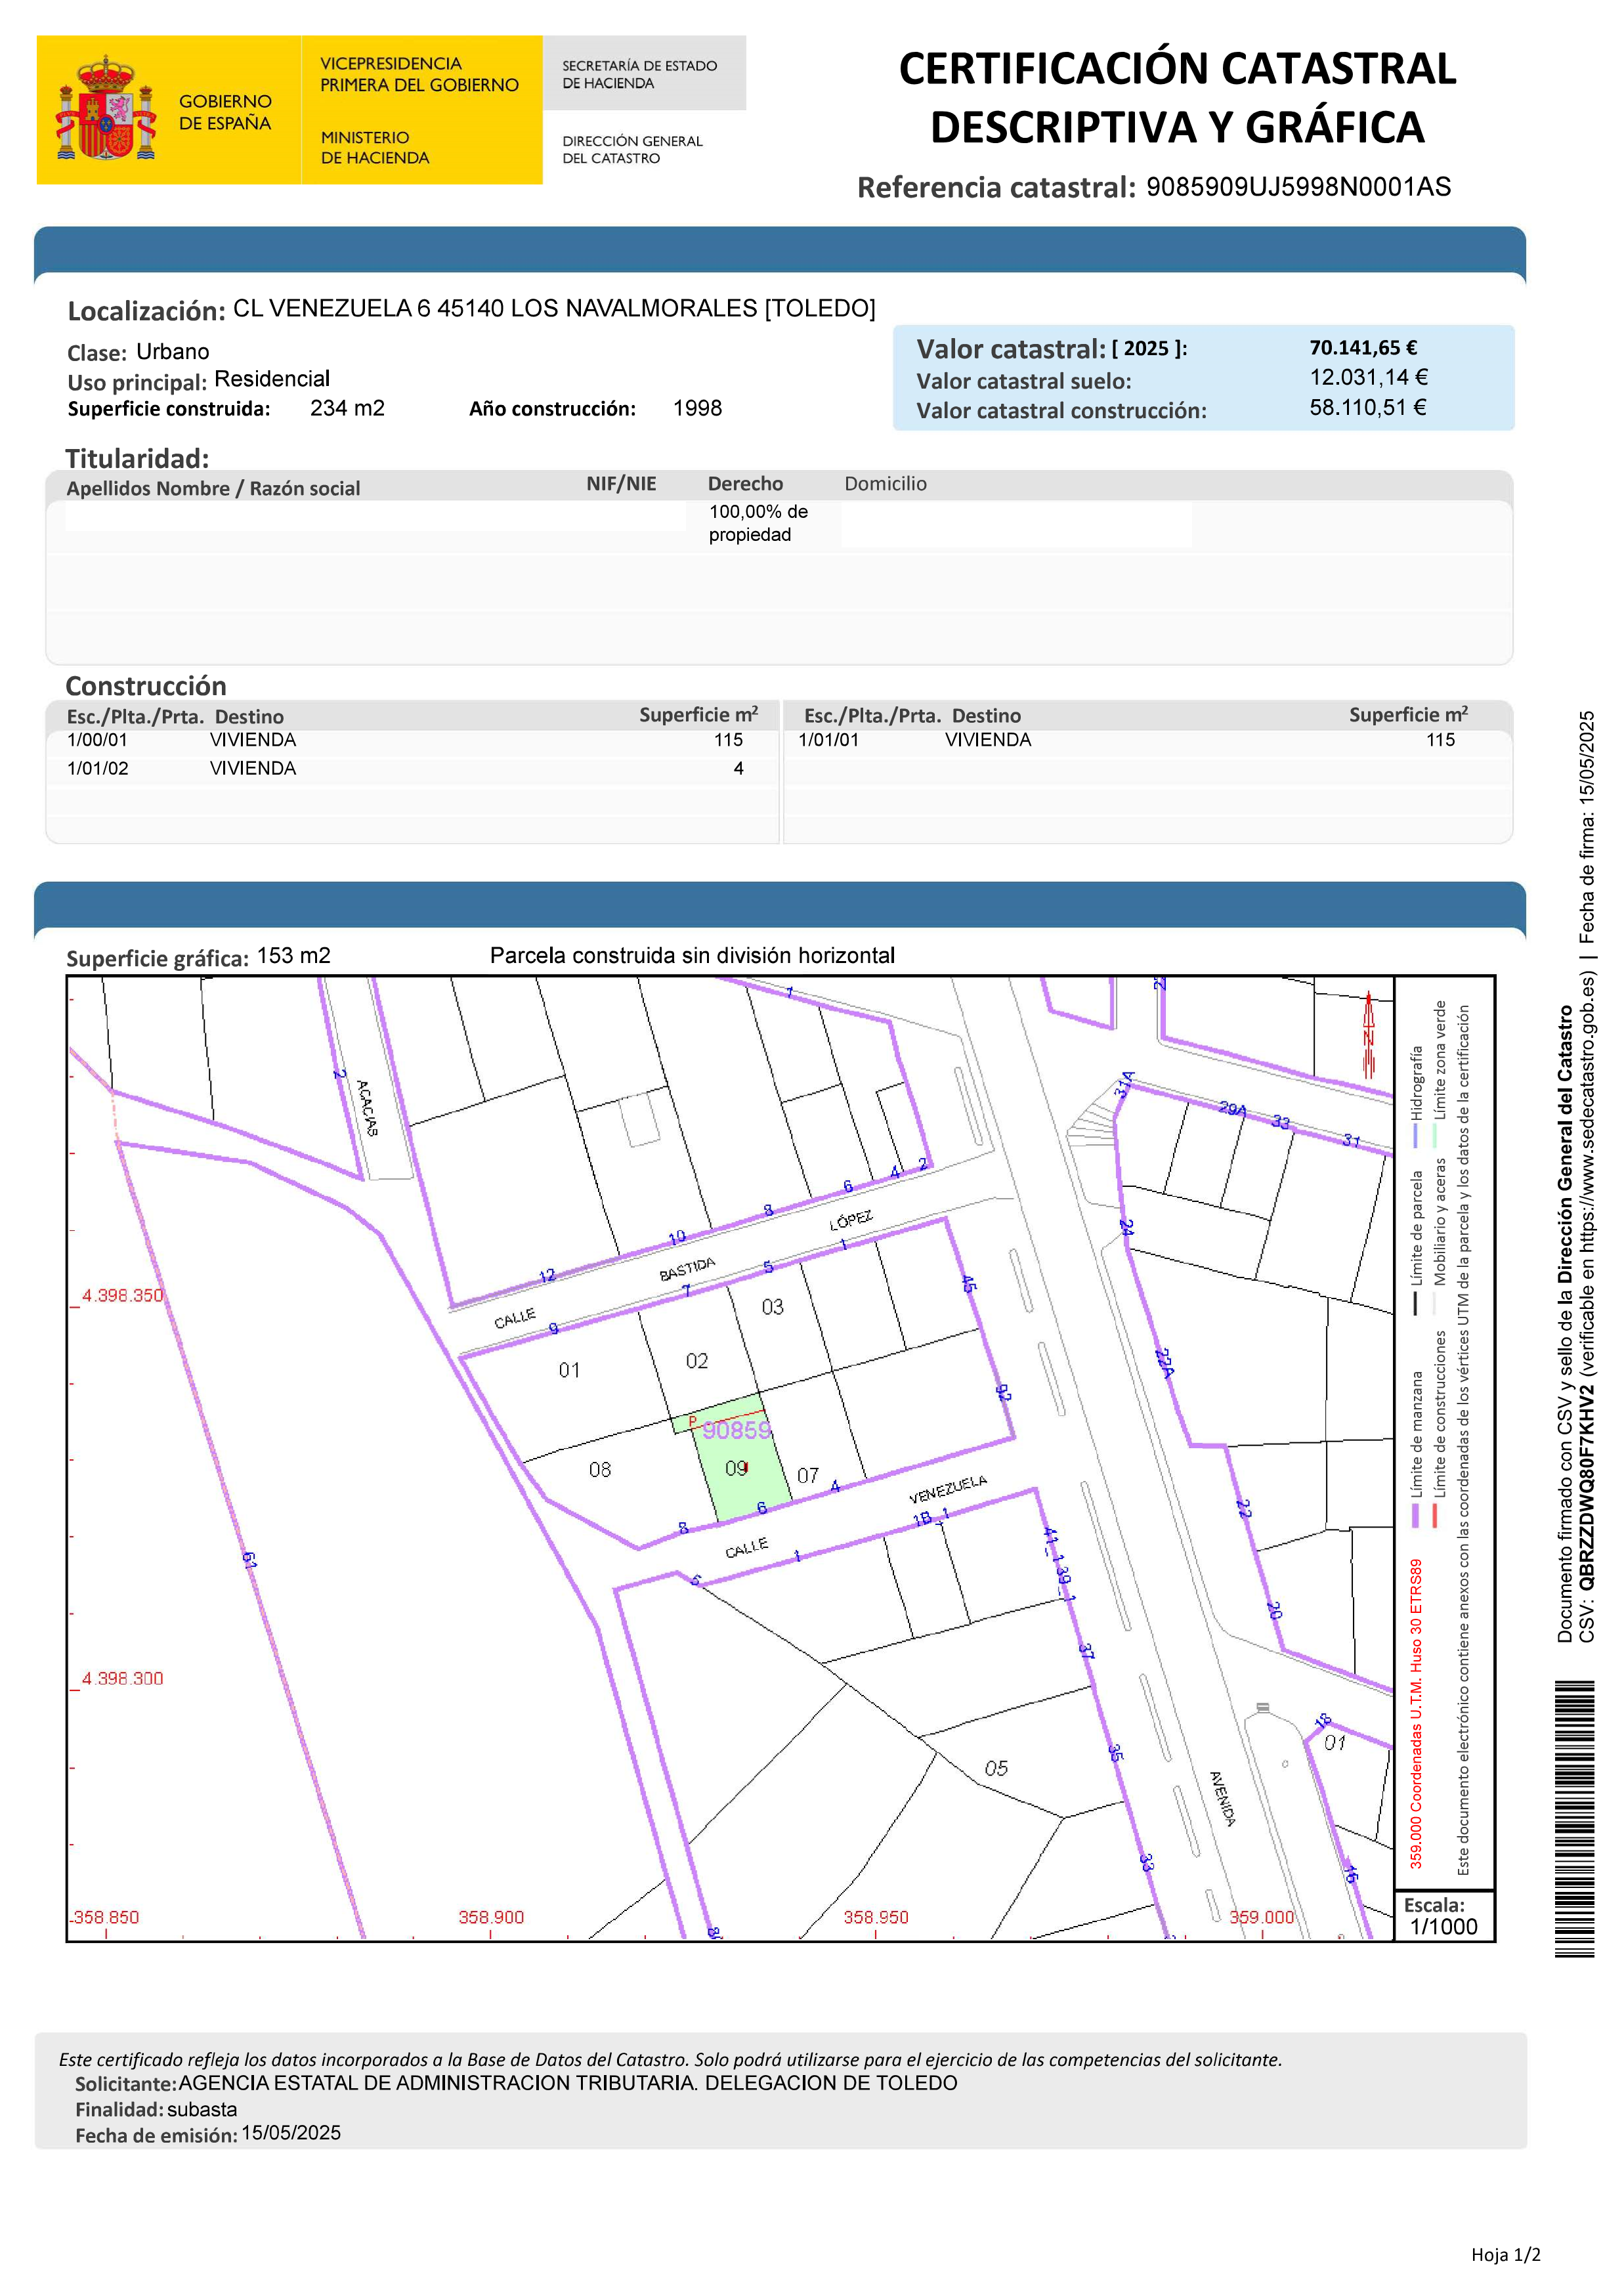This screenshot has width=1624, height=2293.
Task: Click the Spanish coat of arms emblem
Action: (106, 110)
